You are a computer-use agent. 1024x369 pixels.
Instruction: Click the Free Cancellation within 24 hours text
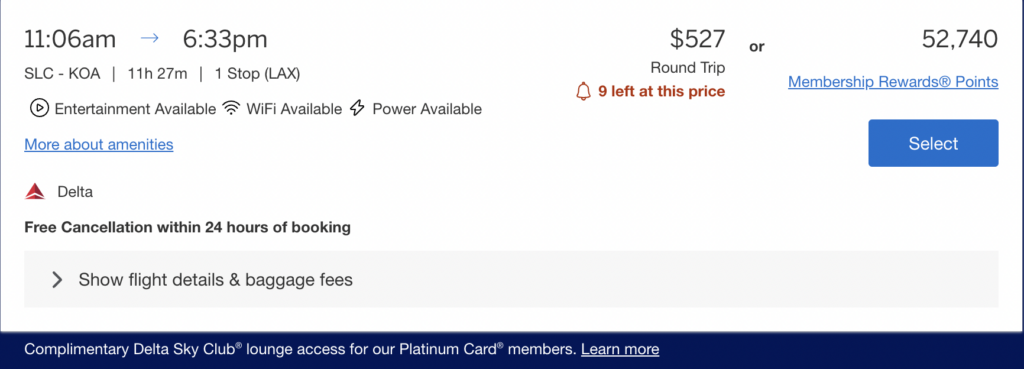click(187, 227)
